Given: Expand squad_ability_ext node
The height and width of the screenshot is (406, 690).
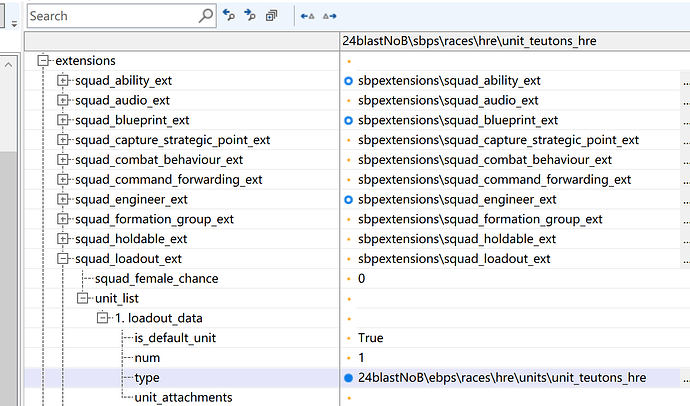Looking at the screenshot, I should [x=63, y=80].
